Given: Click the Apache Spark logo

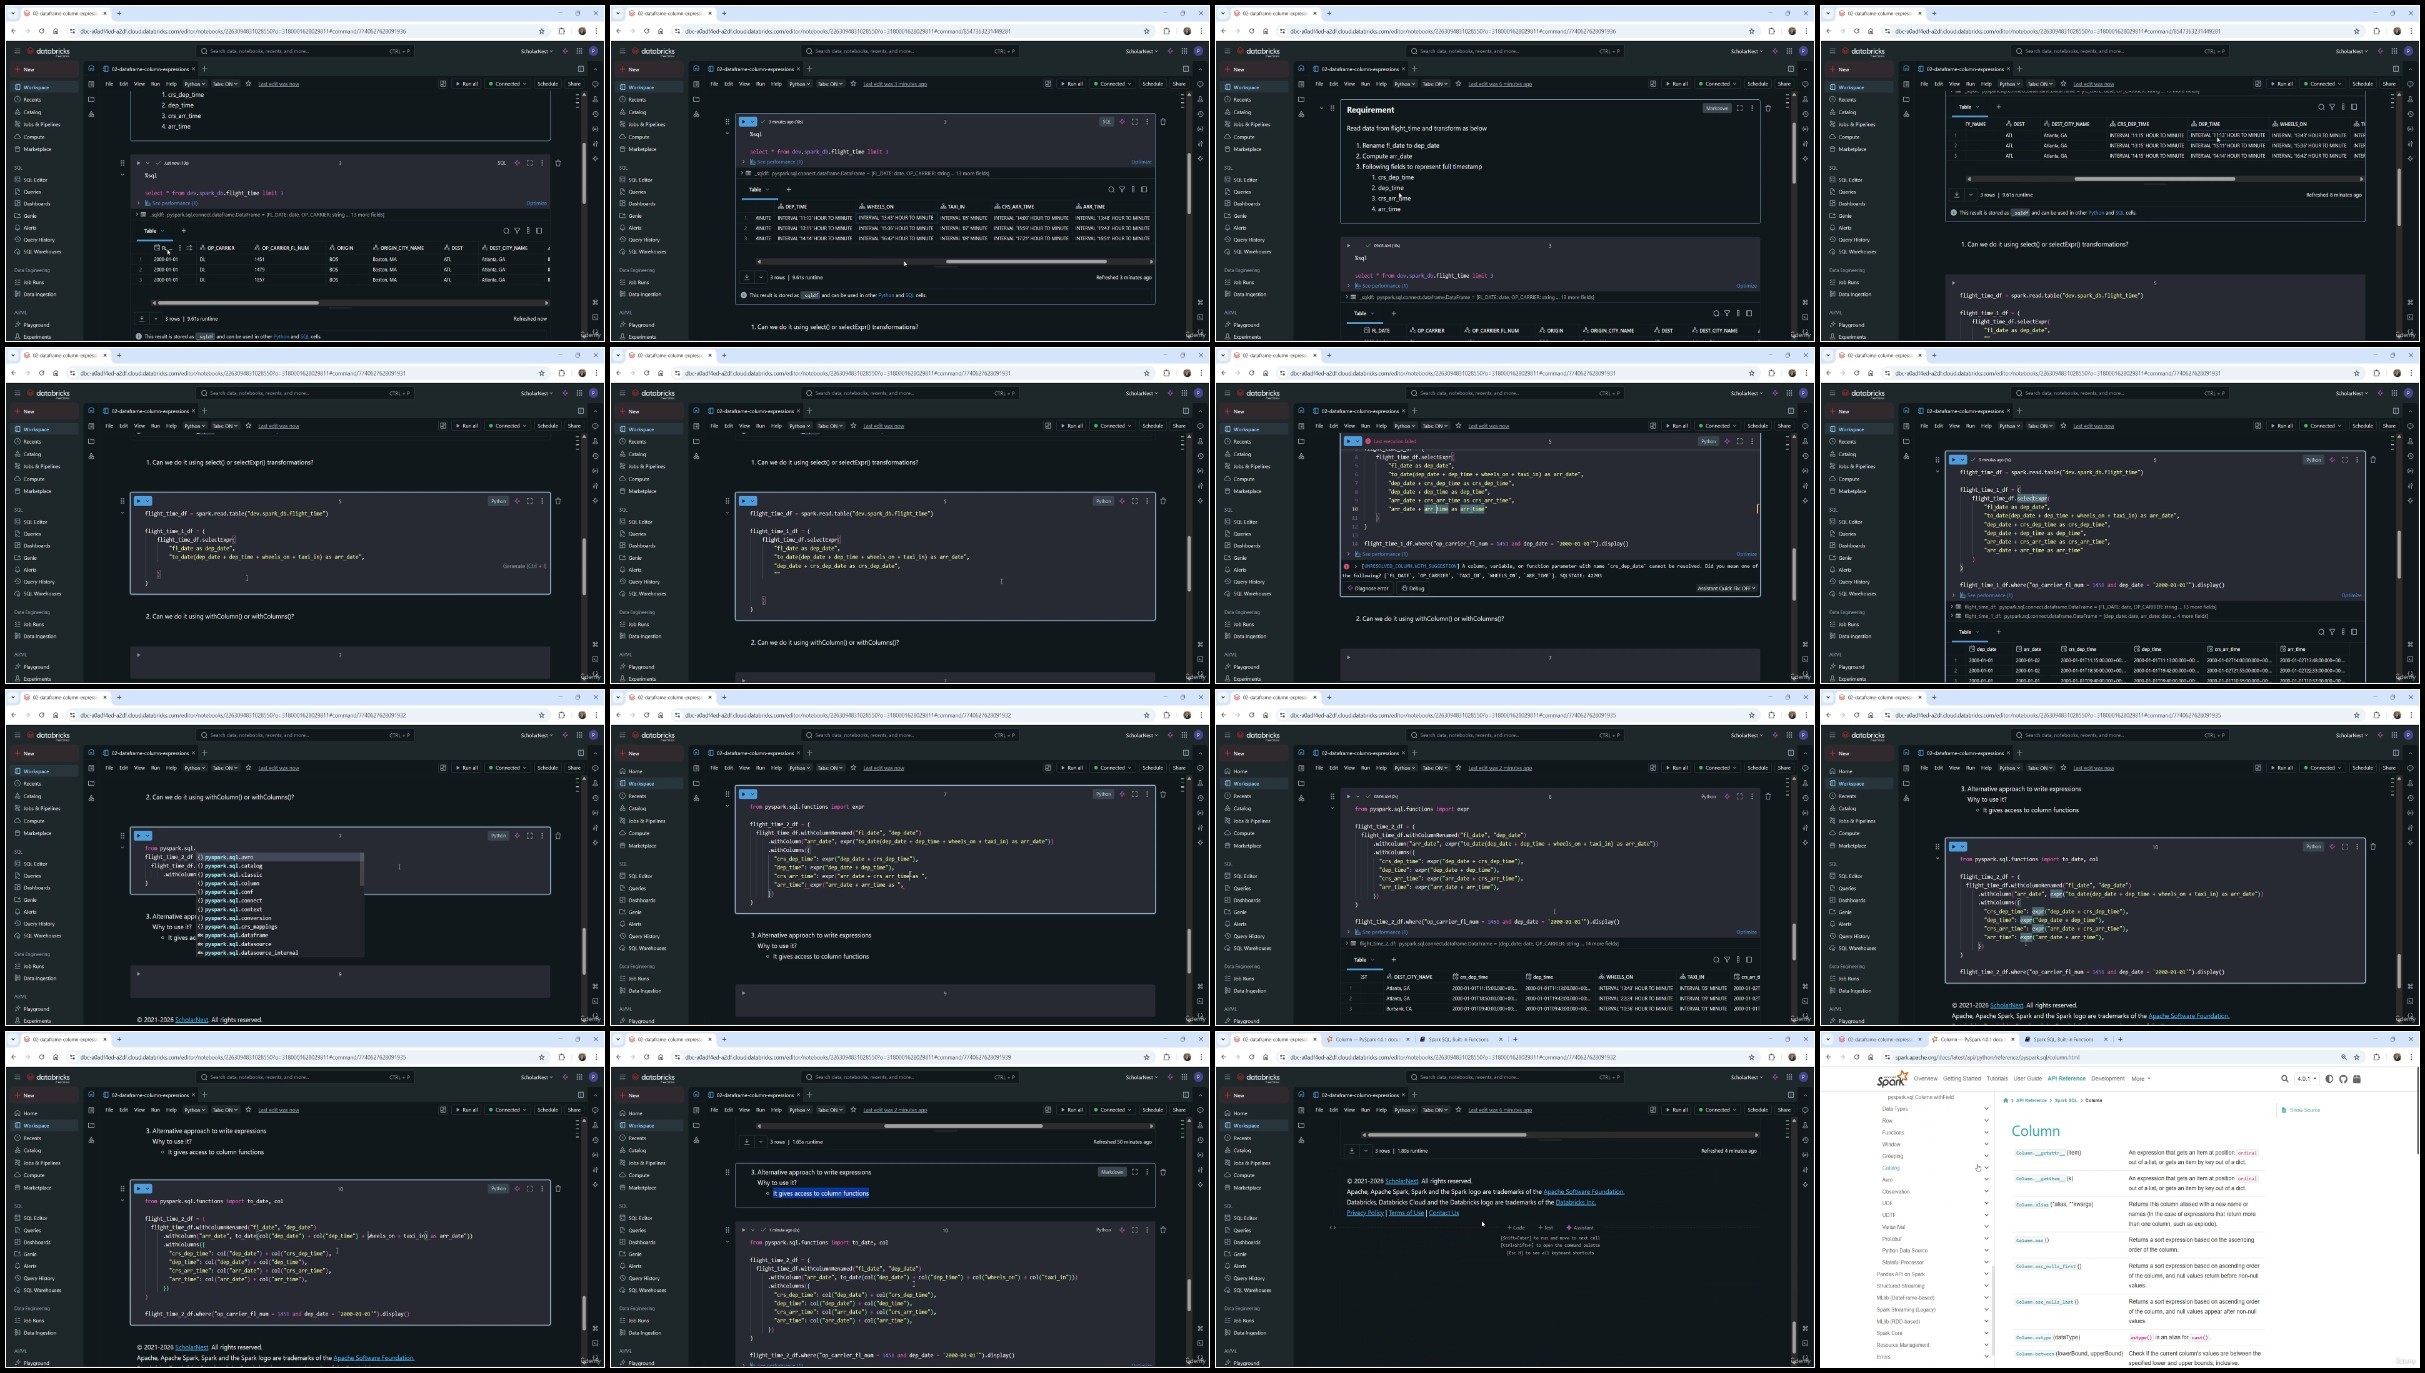Looking at the screenshot, I should 1891,1079.
